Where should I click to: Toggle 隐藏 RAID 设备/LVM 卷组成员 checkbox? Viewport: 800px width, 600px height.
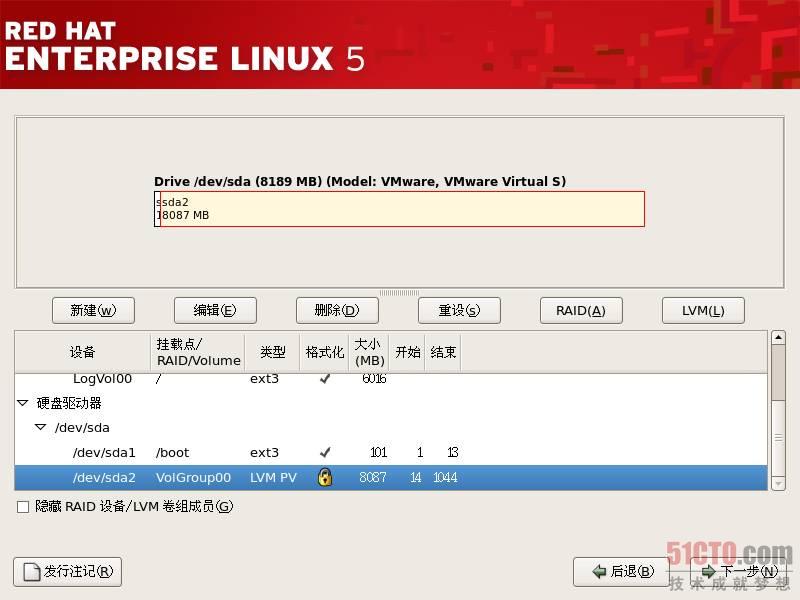point(23,507)
